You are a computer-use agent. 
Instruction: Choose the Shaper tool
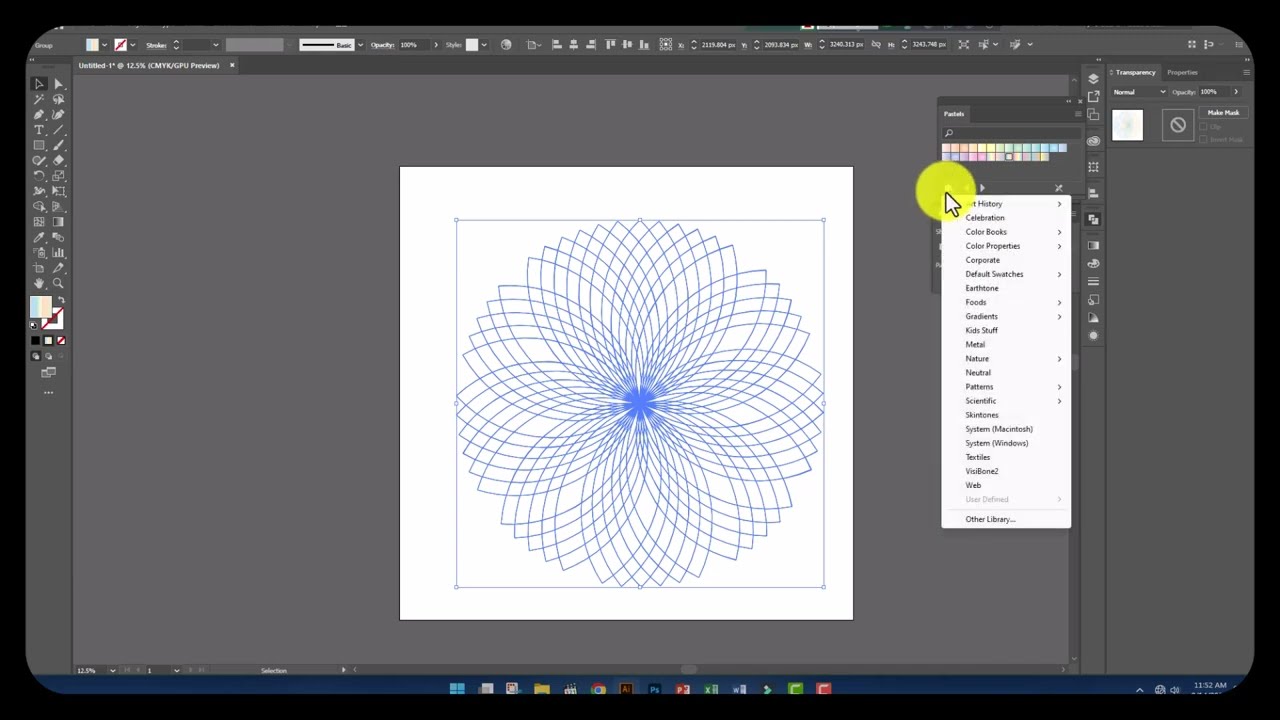click(x=39, y=160)
